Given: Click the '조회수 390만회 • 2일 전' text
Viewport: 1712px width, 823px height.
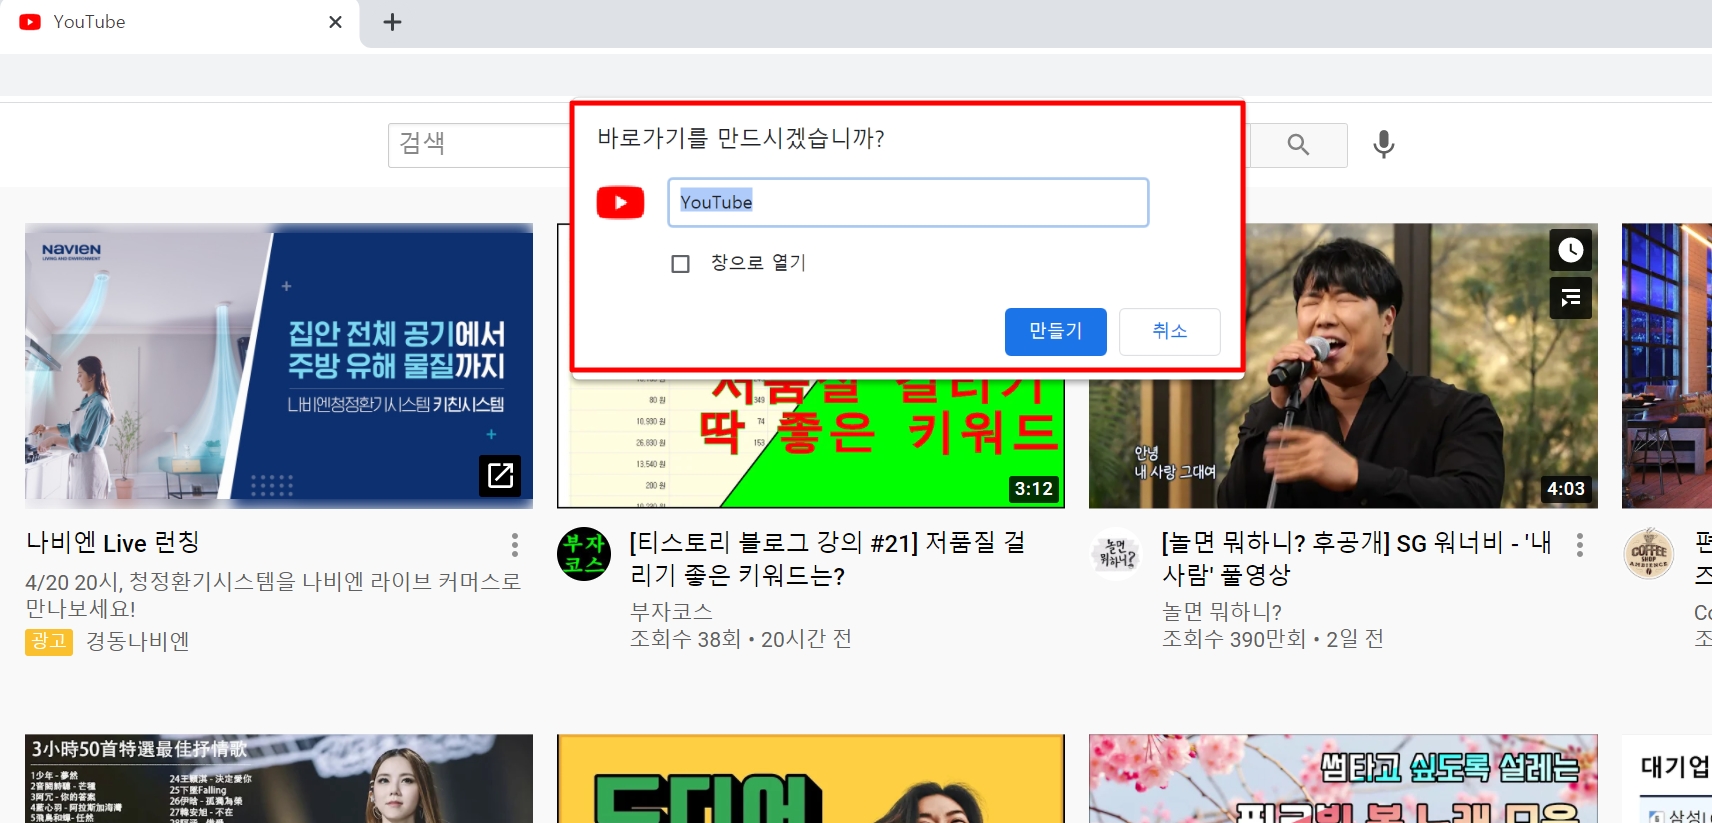Looking at the screenshot, I should click(1273, 639).
